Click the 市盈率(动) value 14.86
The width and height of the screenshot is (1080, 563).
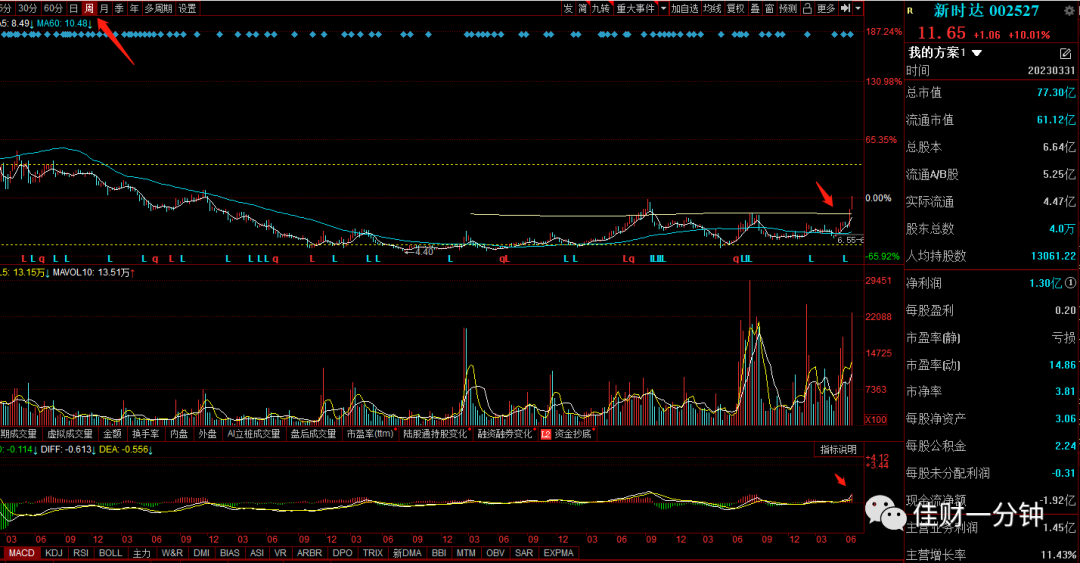pos(1062,365)
